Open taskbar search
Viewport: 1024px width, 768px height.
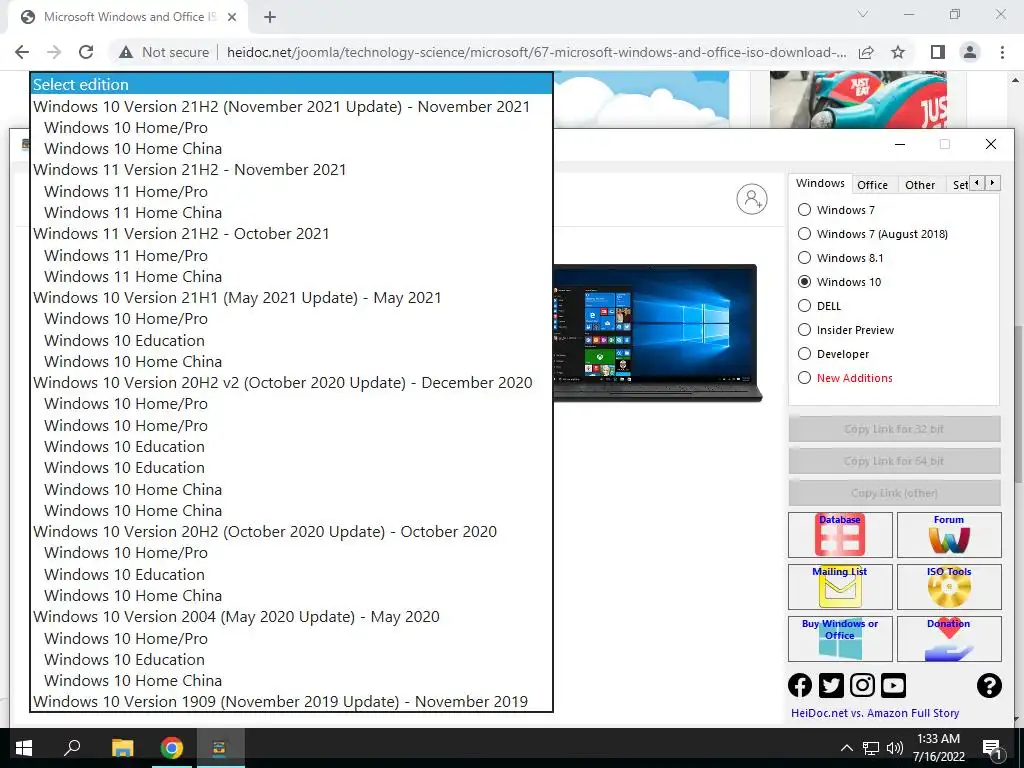point(72,748)
